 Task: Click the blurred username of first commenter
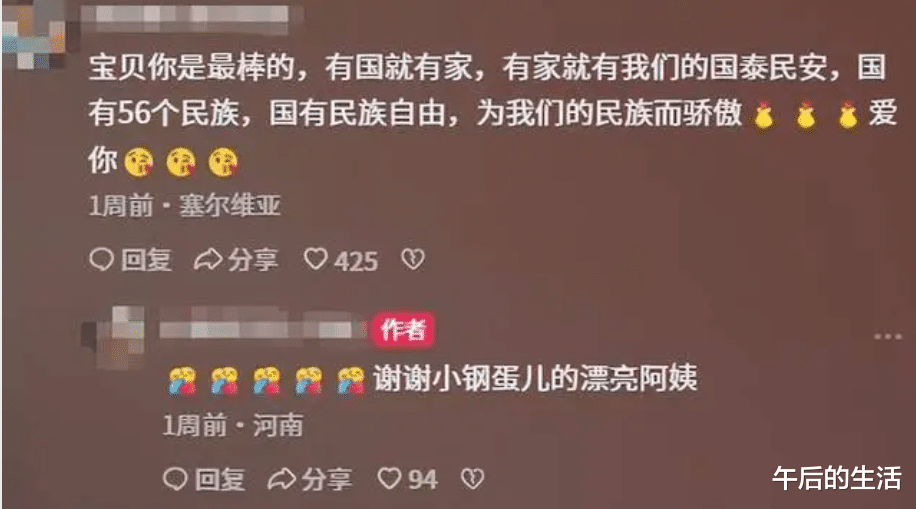coord(191,14)
